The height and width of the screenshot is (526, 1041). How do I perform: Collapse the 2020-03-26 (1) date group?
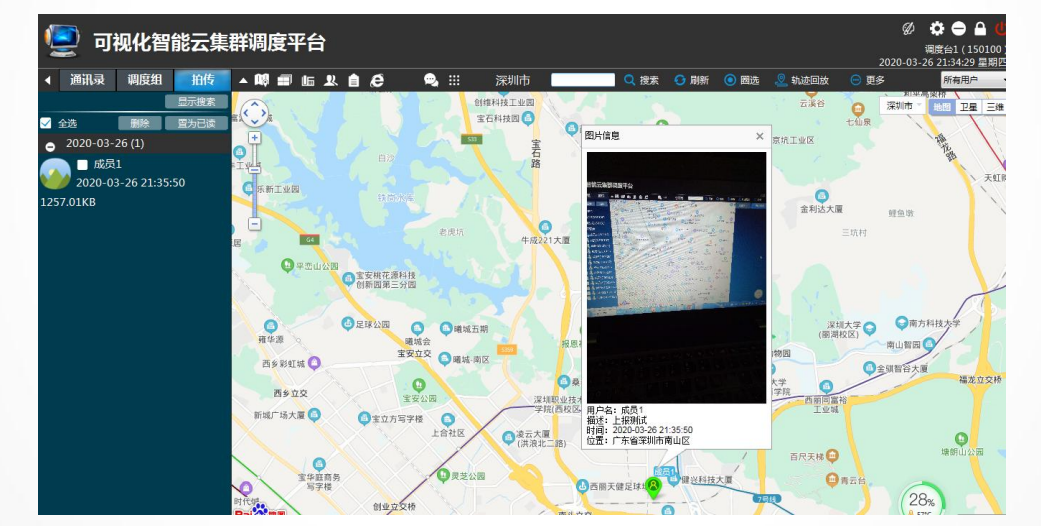50,146
